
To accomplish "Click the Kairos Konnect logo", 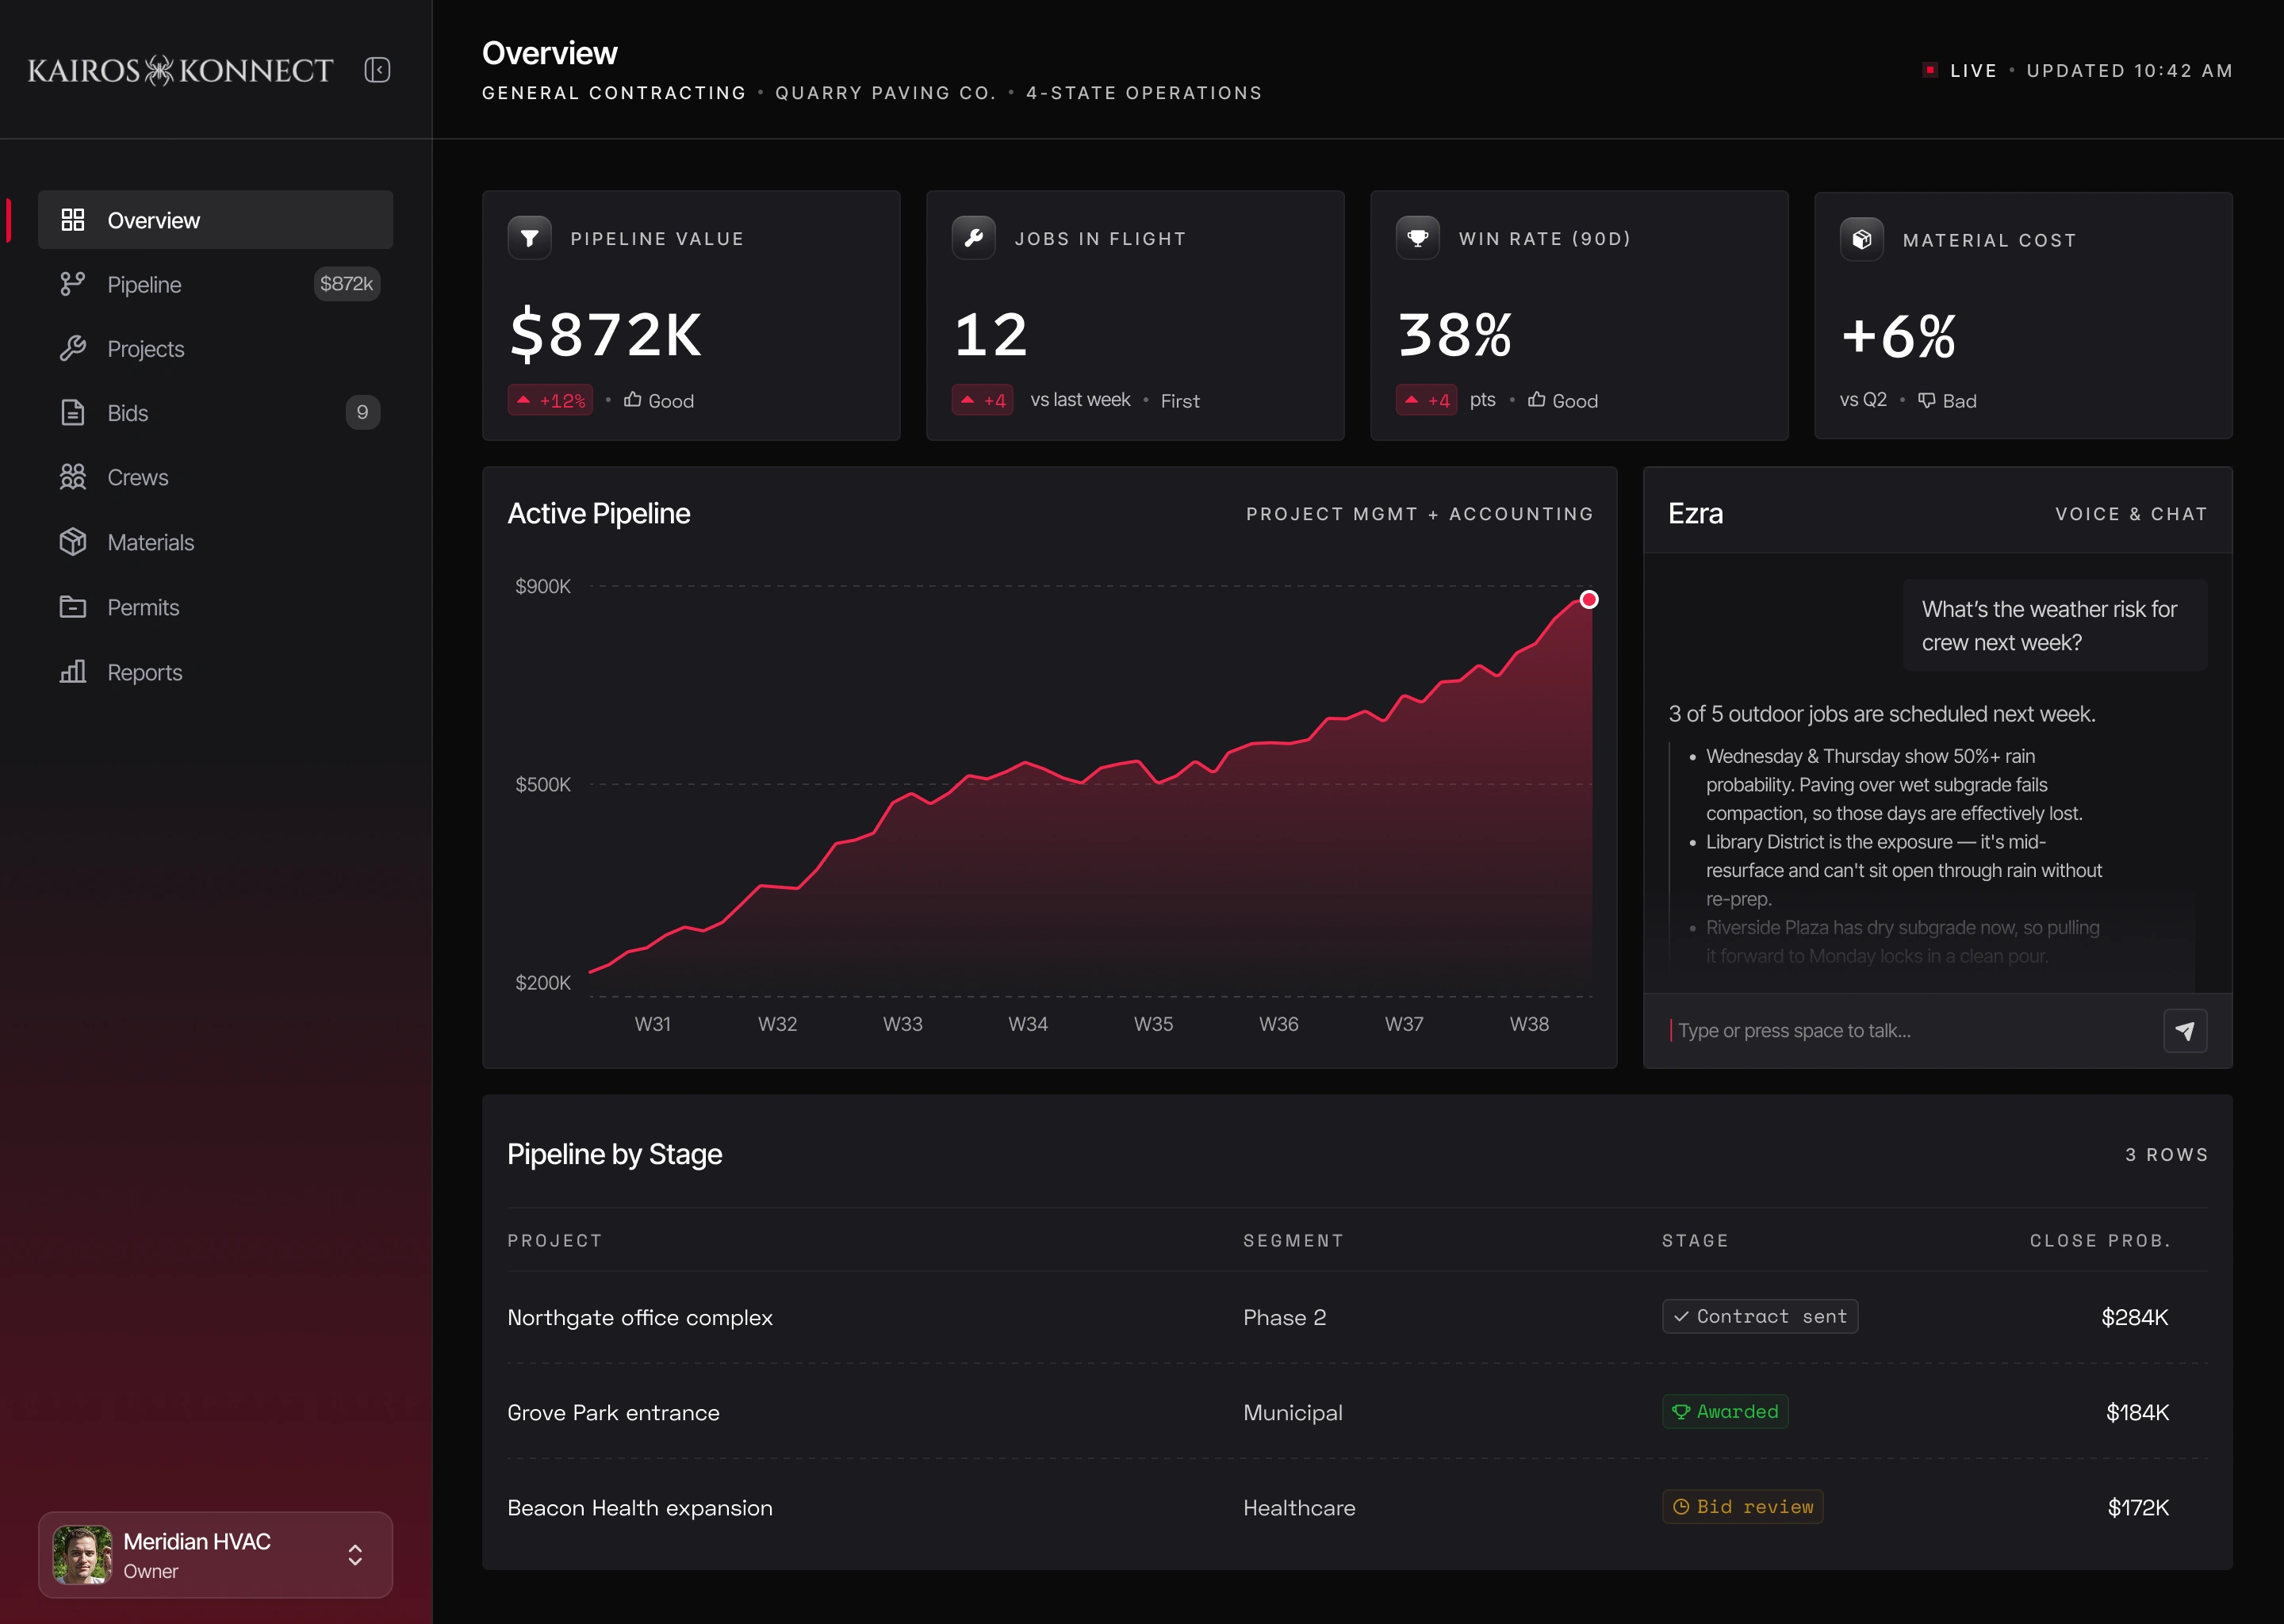I will pos(180,70).
